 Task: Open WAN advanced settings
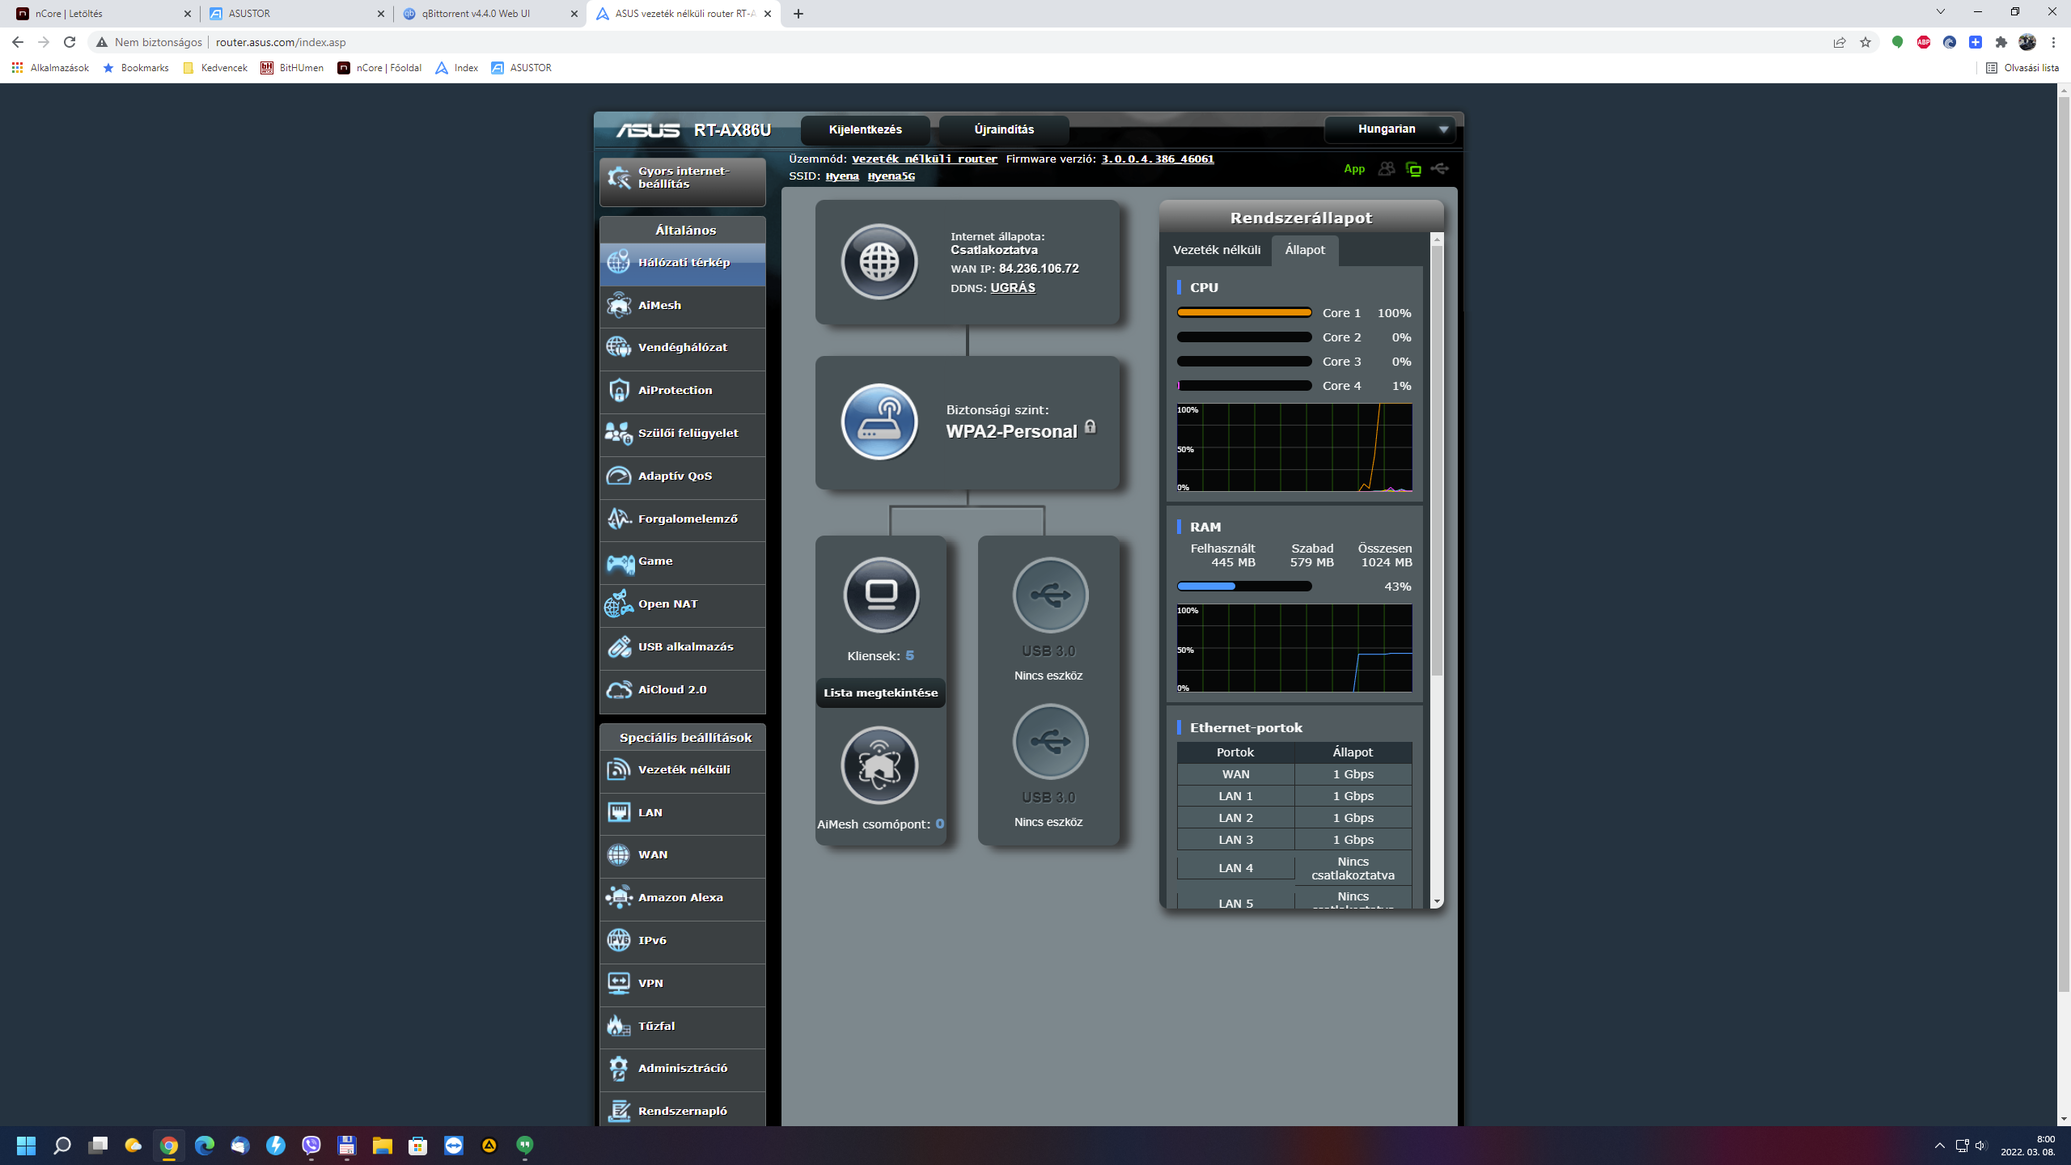[x=683, y=856]
